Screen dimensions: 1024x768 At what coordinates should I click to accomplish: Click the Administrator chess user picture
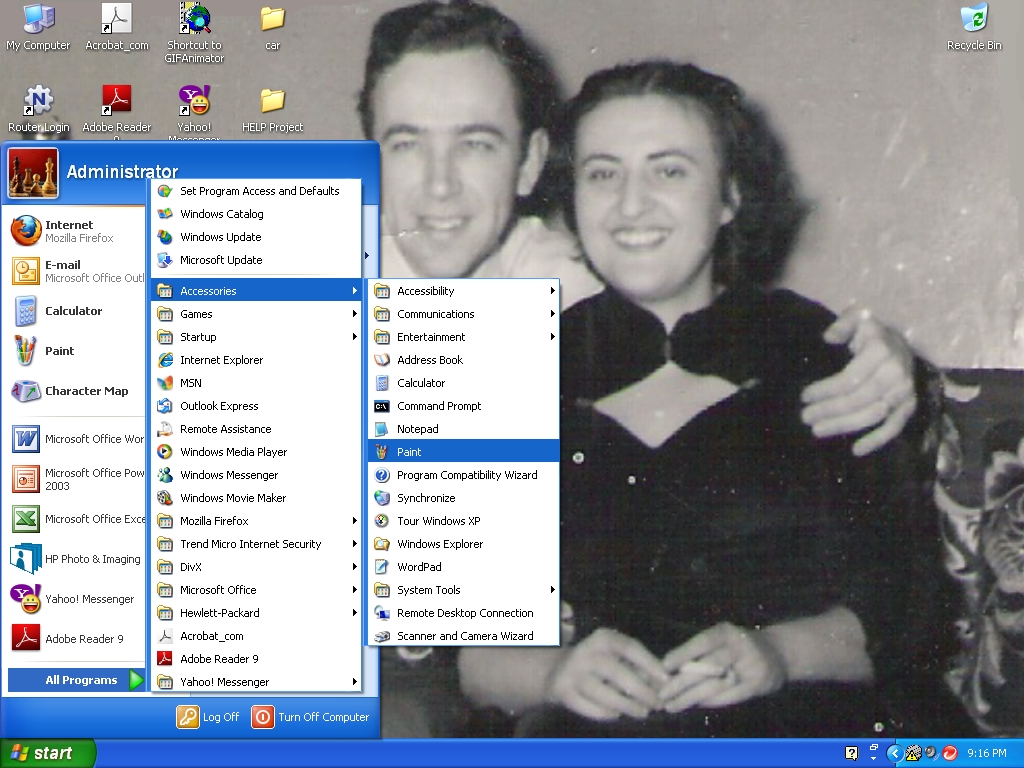tap(33, 173)
